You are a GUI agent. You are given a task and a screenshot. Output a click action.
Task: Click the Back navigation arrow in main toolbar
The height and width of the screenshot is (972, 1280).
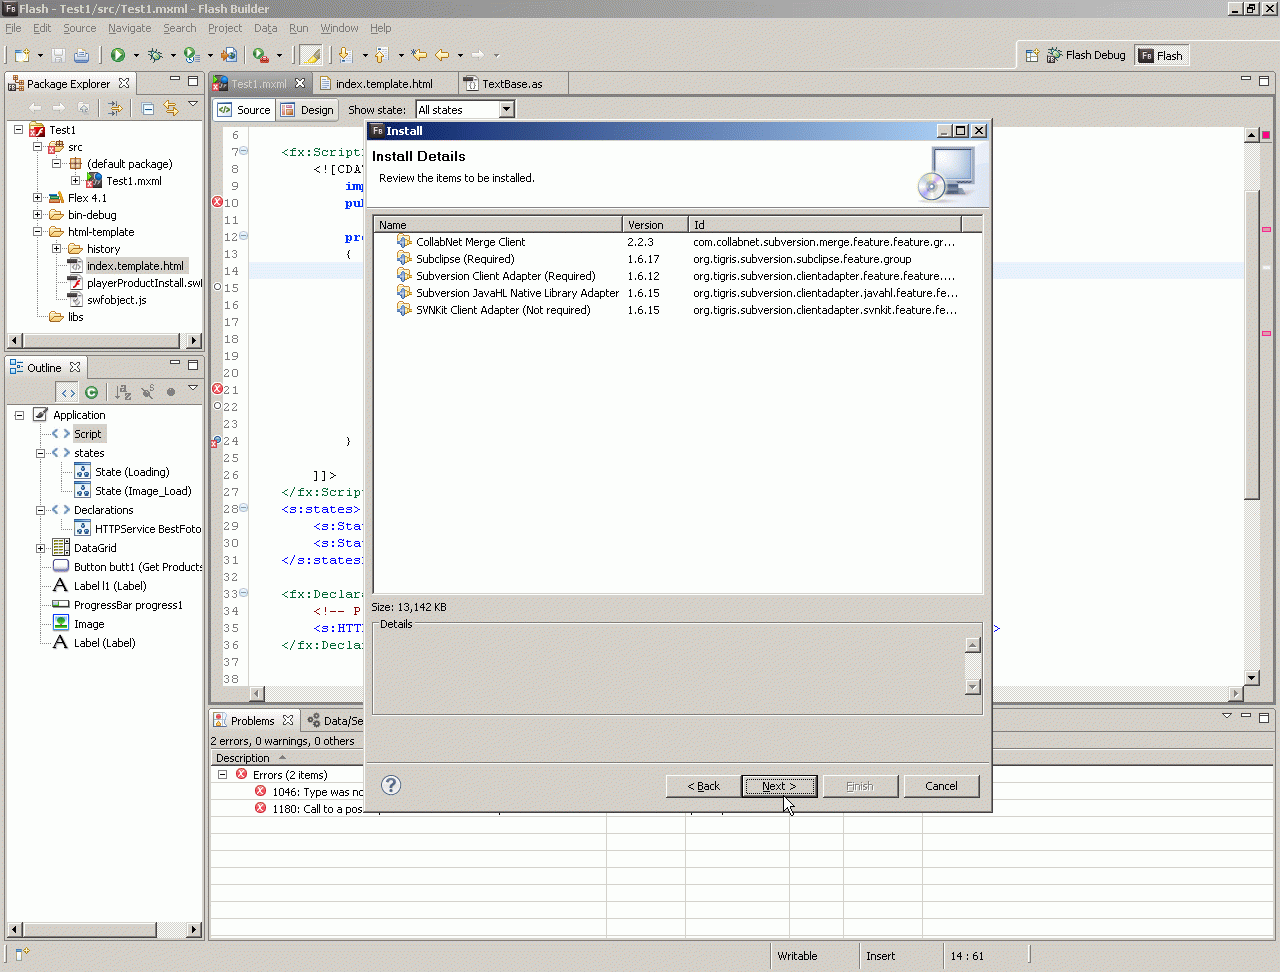tap(442, 55)
